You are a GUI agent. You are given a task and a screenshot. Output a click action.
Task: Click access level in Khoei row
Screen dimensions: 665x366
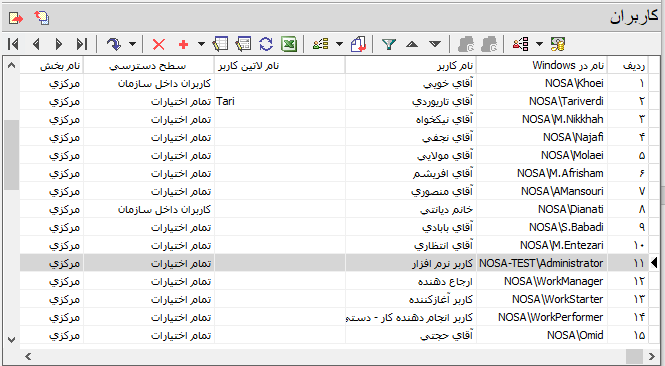148,83
